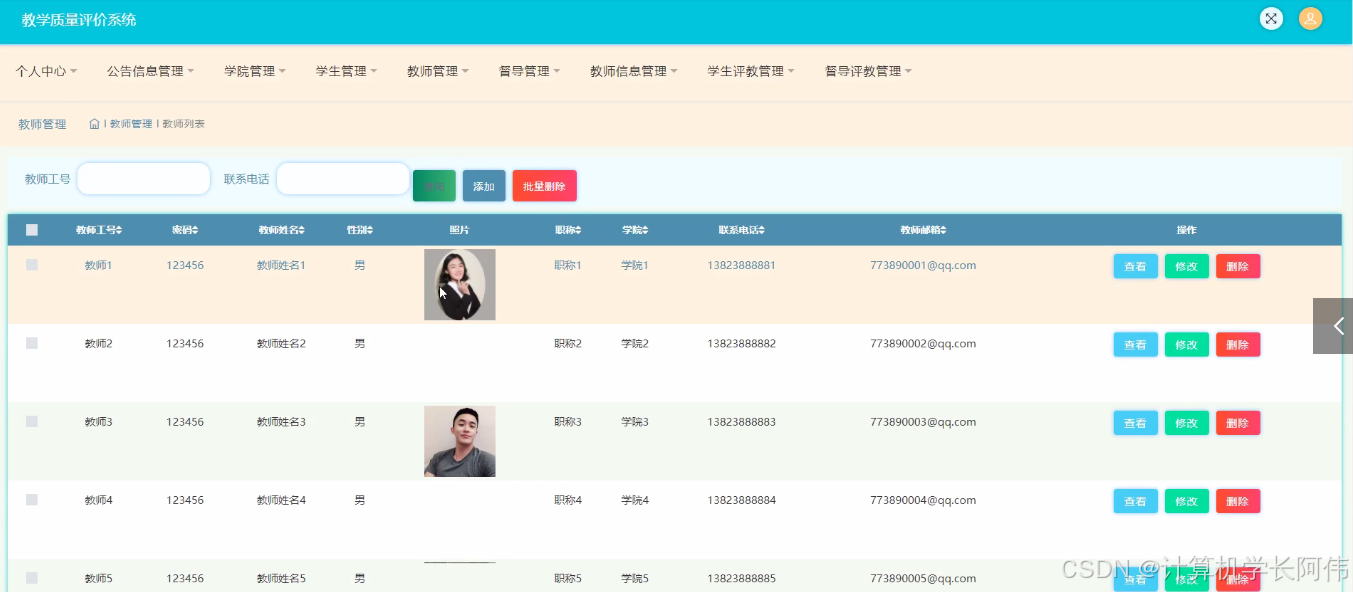Click the 教师列表 breadcrumb item

[184, 124]
